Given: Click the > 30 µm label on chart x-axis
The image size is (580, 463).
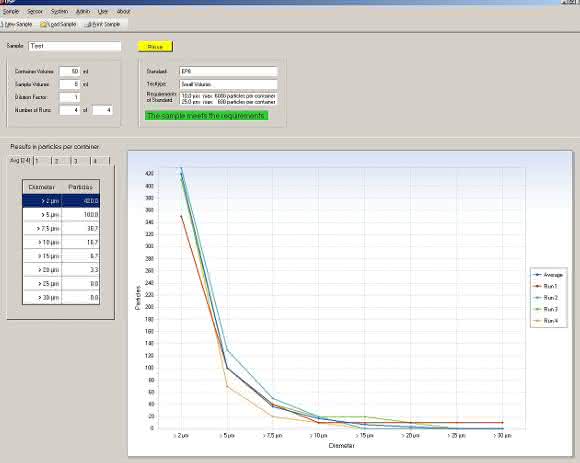Looking at the screenshot, I should tap(502, 436).
